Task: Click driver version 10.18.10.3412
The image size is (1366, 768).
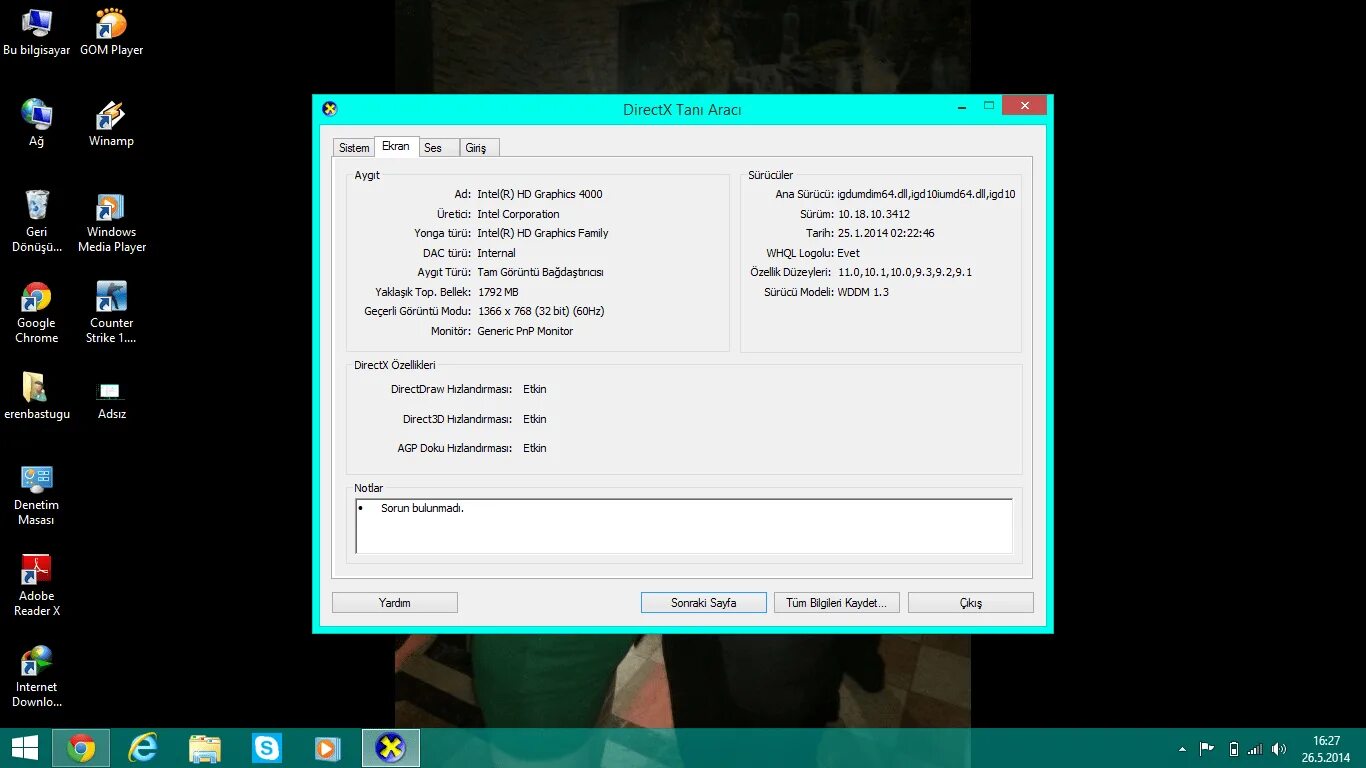Action: 874,214
